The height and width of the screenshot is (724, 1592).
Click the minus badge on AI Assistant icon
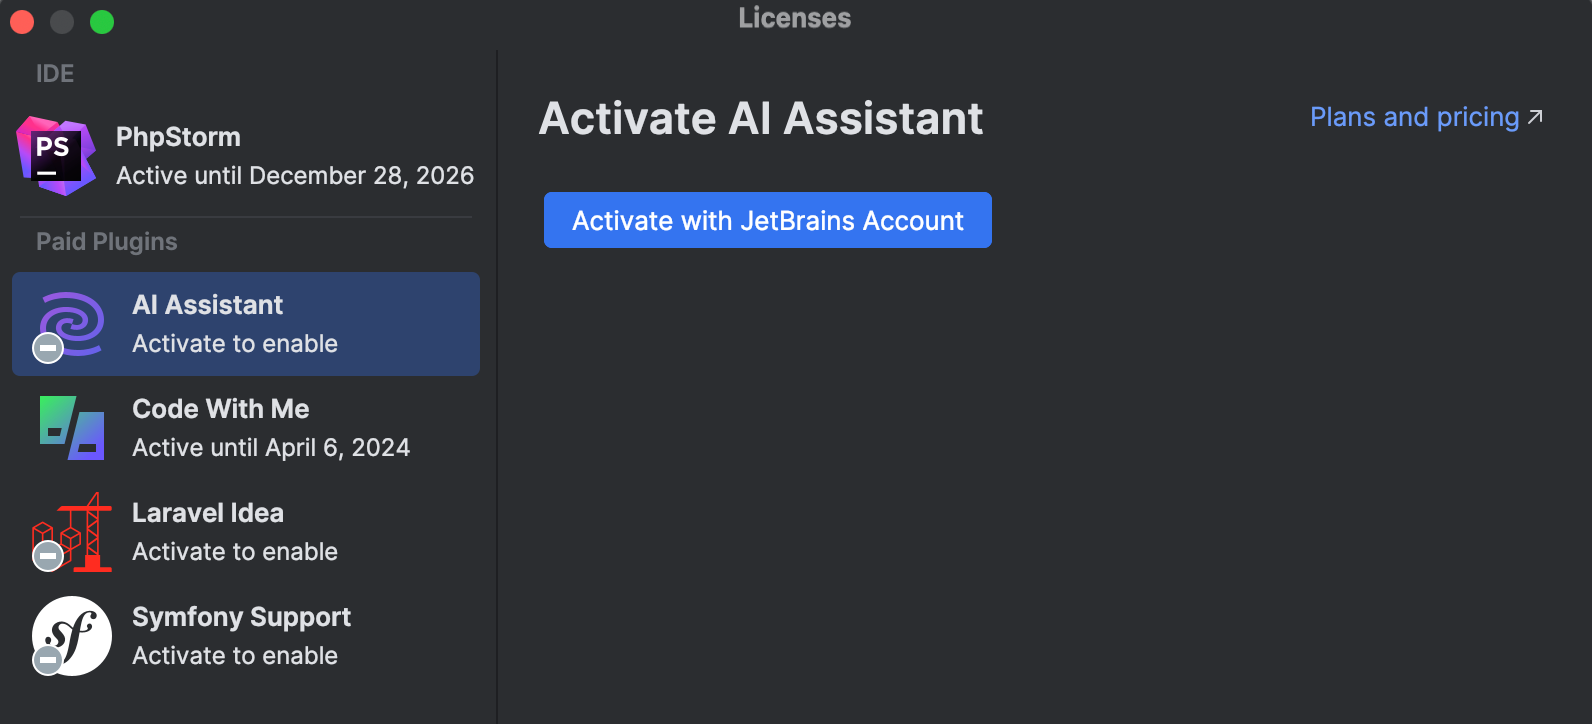[x=48, y=348]
